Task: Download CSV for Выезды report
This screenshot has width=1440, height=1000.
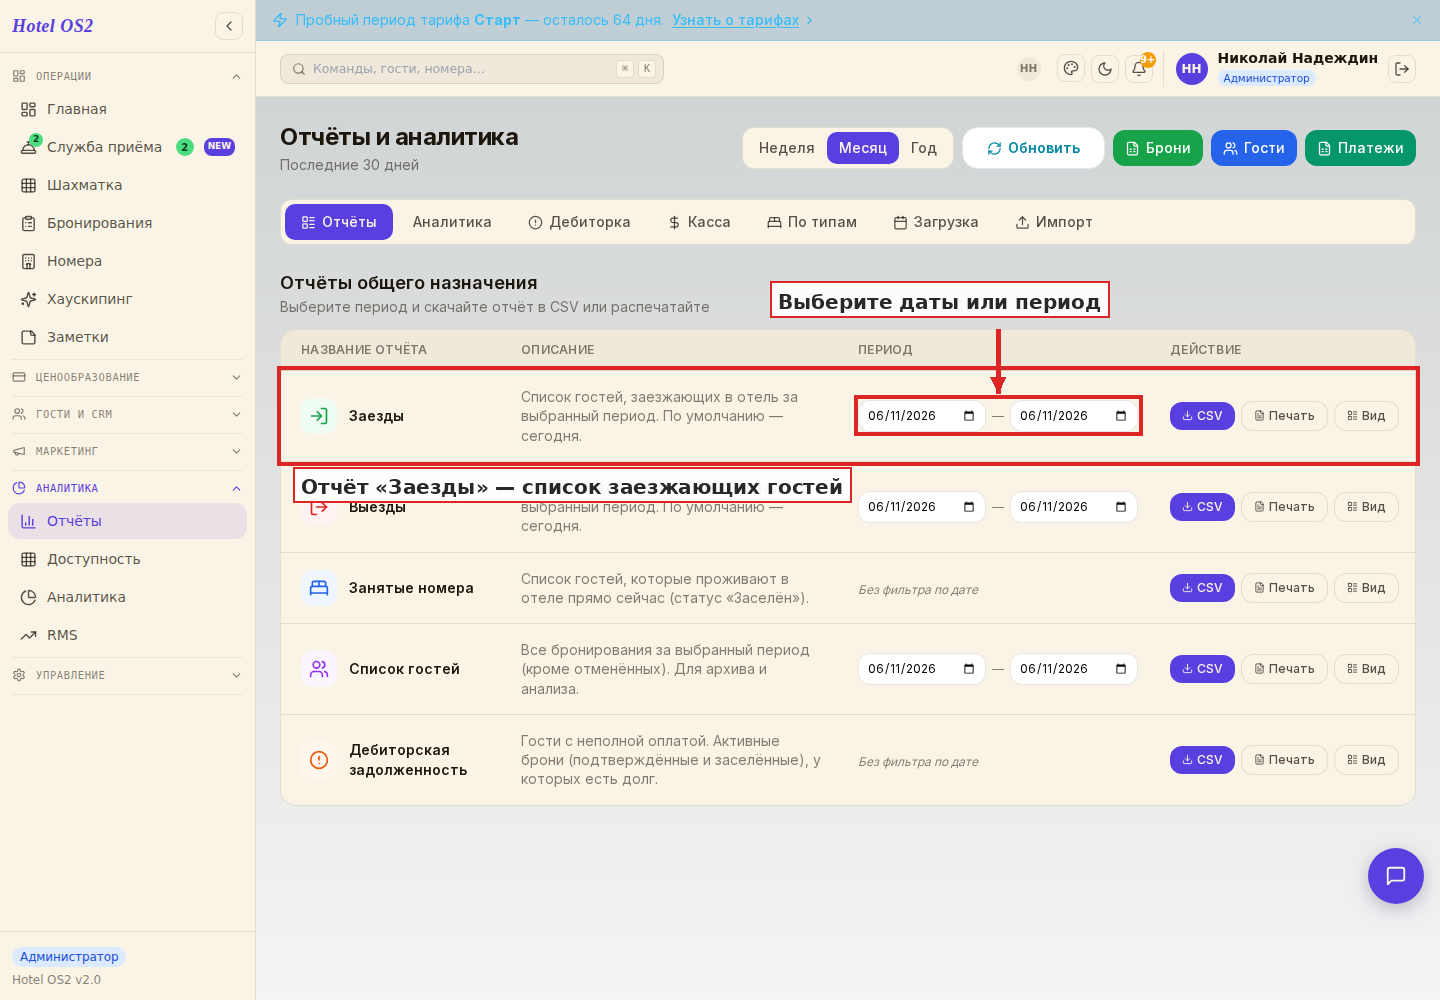Action: [x=1202, y=507]
